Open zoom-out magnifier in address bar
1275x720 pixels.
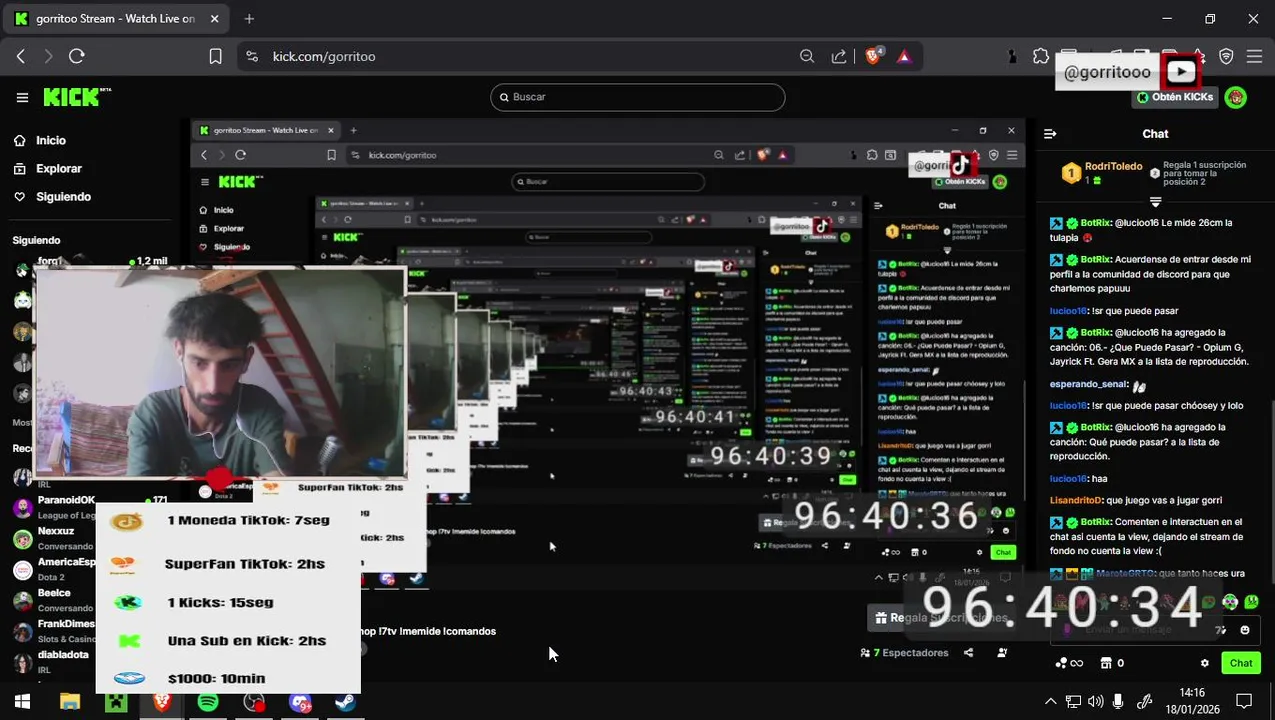807,57
